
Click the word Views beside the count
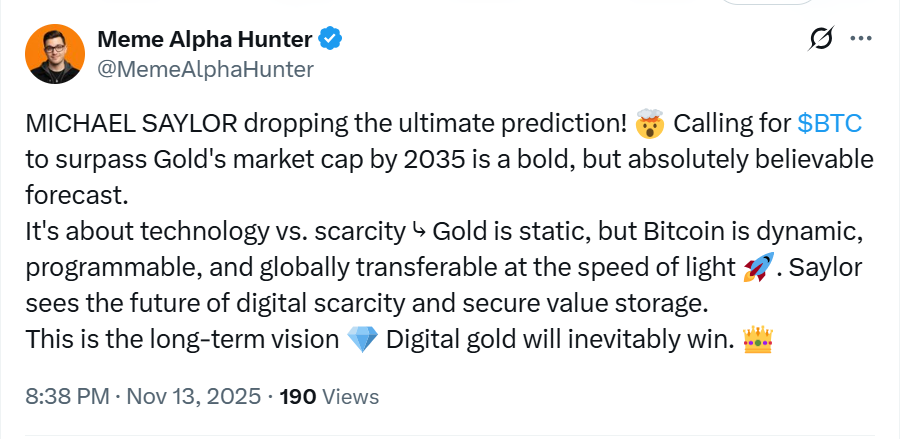click(x=351, y=397)
